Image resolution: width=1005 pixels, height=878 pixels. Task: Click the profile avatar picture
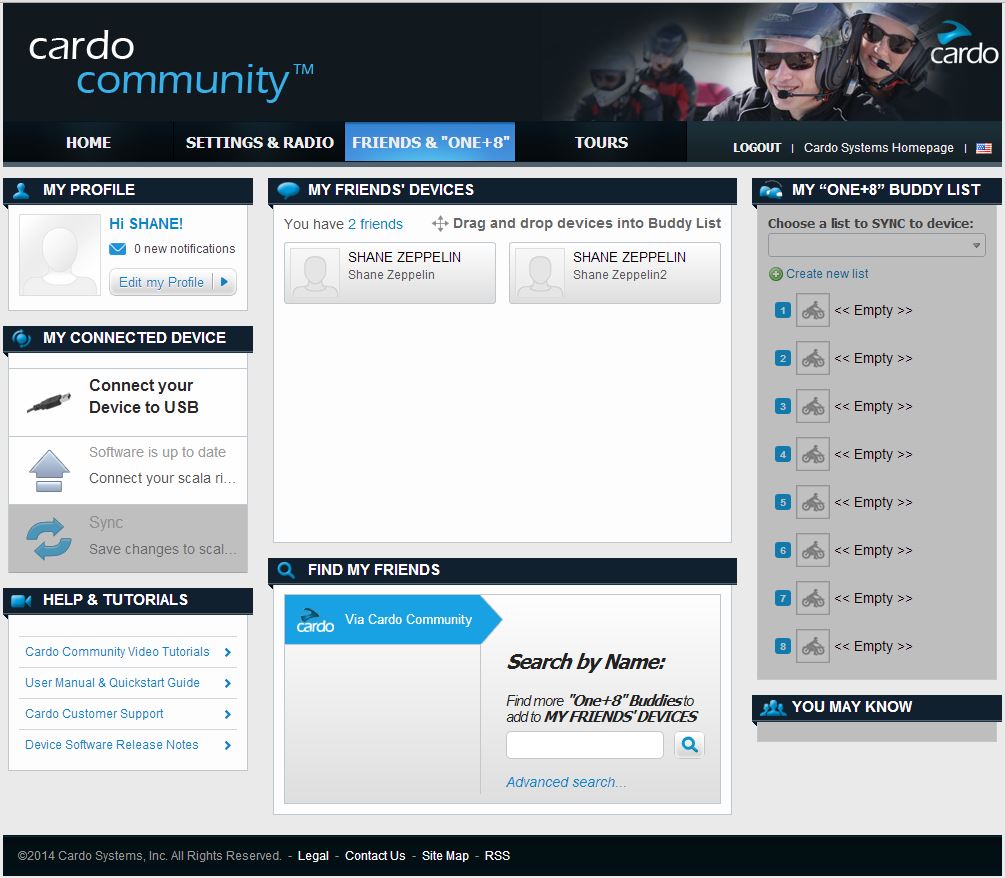(x=60, y=254)
